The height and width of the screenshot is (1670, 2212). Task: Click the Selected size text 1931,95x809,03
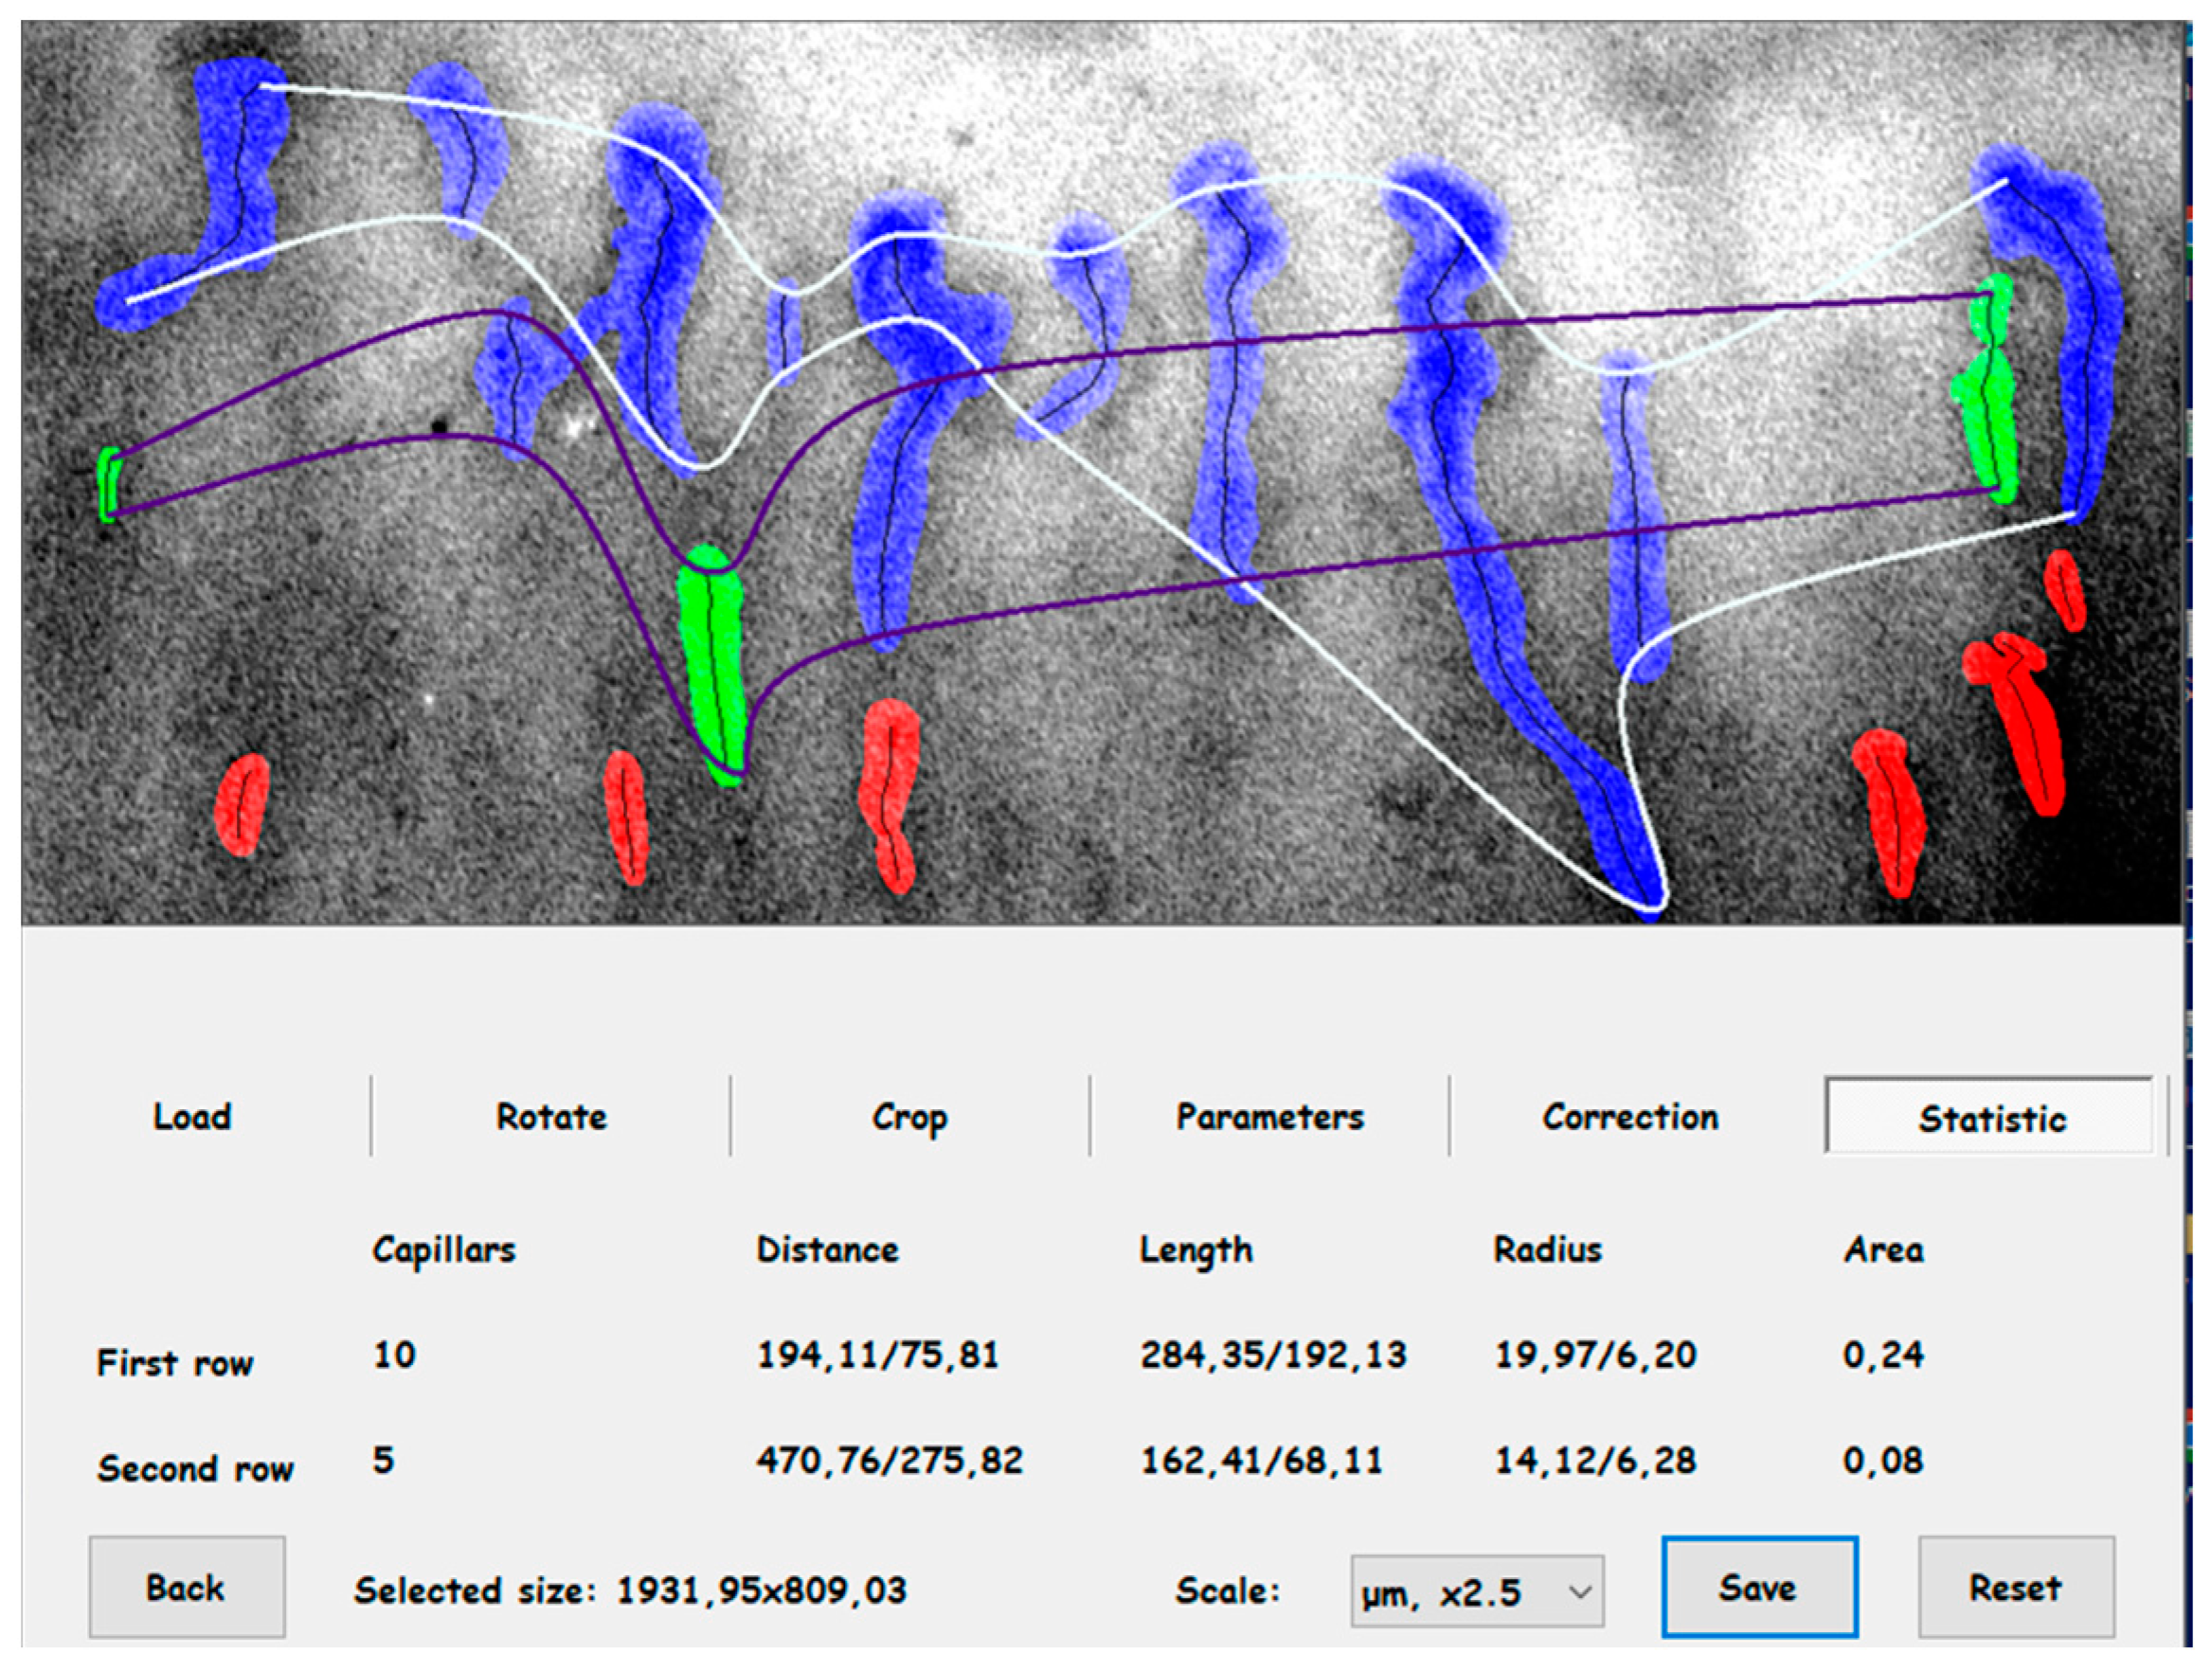[630, 1590]
